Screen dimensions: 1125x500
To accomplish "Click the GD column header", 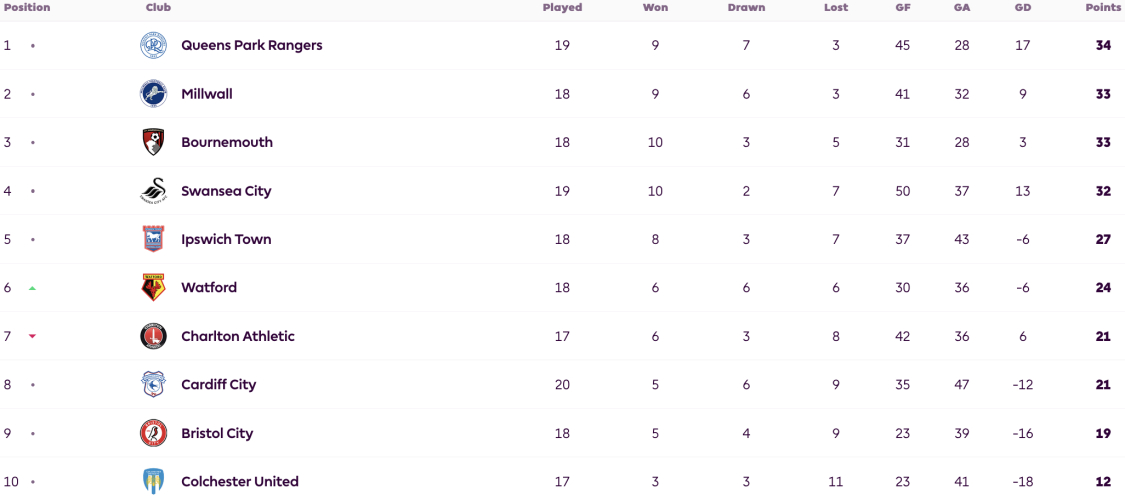I will tap(1022, 8).
